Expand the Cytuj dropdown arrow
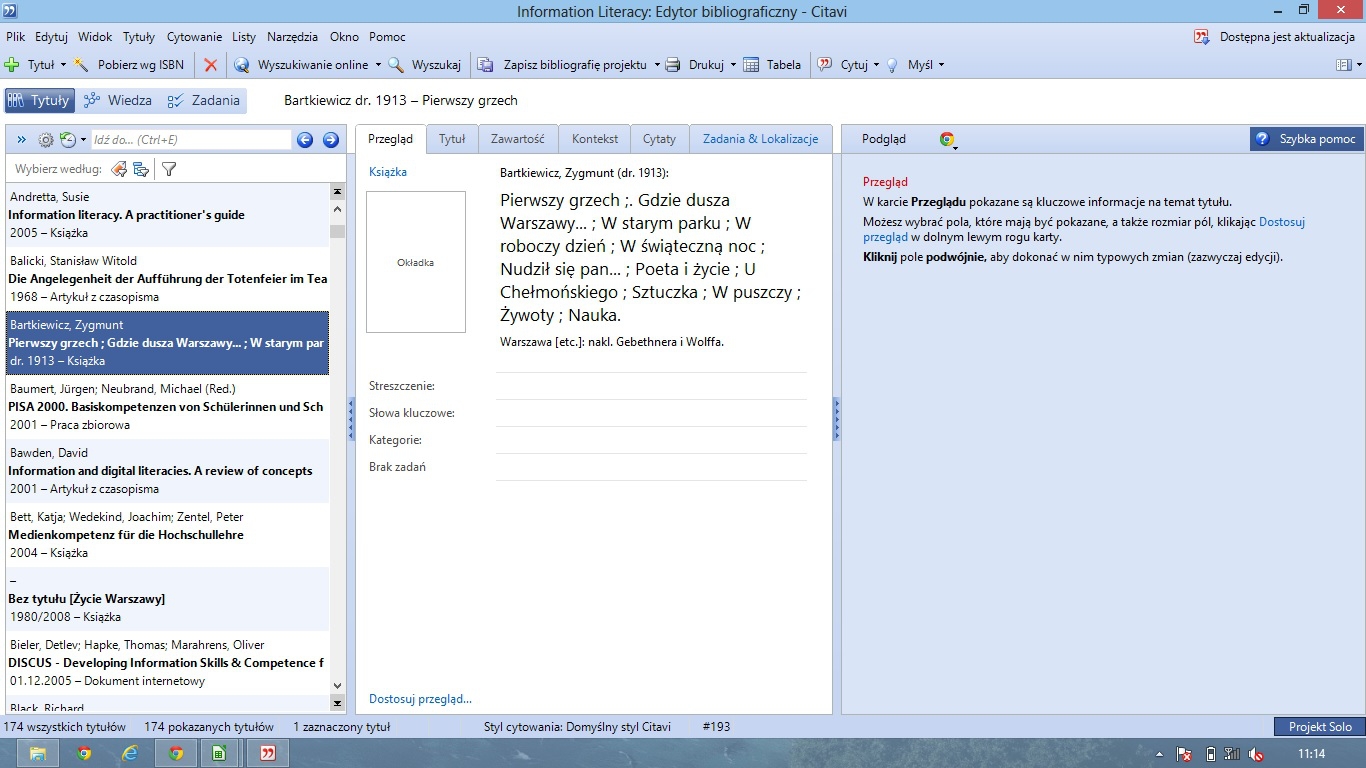This screenshot has height=768, width=1366. coord(876,65)
